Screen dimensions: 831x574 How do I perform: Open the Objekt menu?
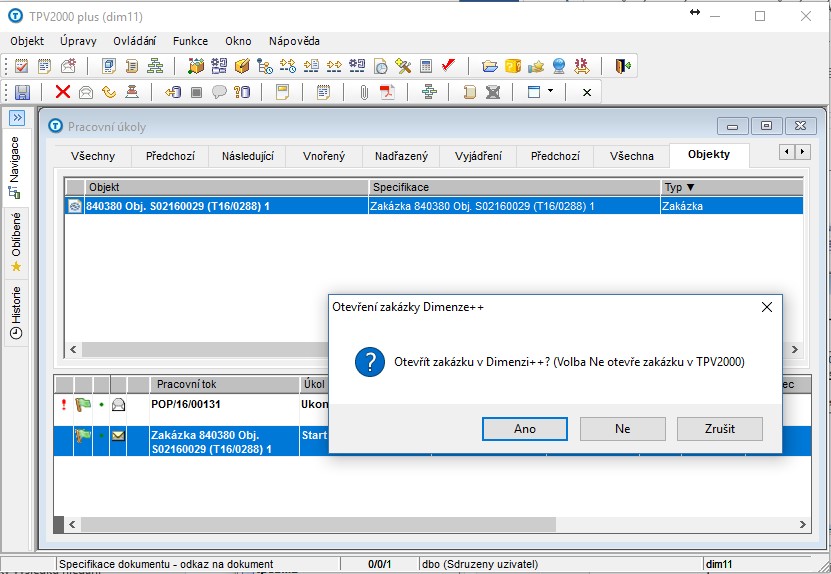27,41
